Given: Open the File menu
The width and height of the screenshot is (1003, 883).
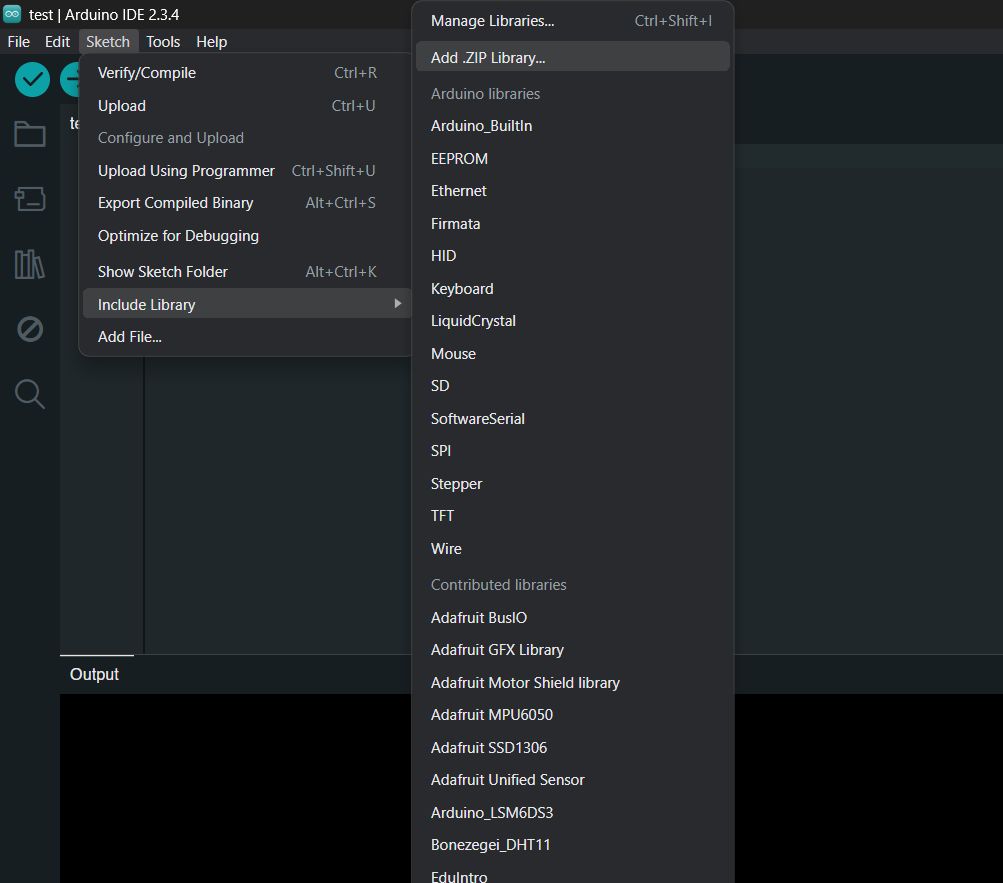Looking at the screenshot, I should point(19,42).
